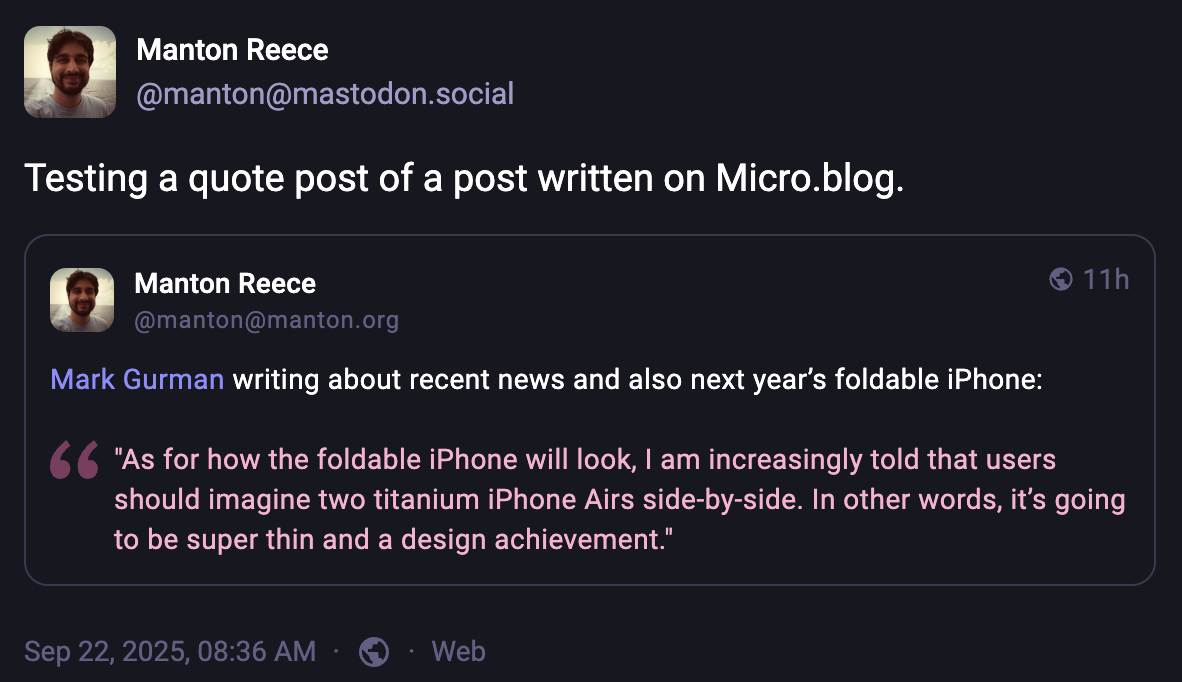This screenshot has width=1182, height=682.
Task: Open the top Manton Reece display name
Action: click(232, 49)
